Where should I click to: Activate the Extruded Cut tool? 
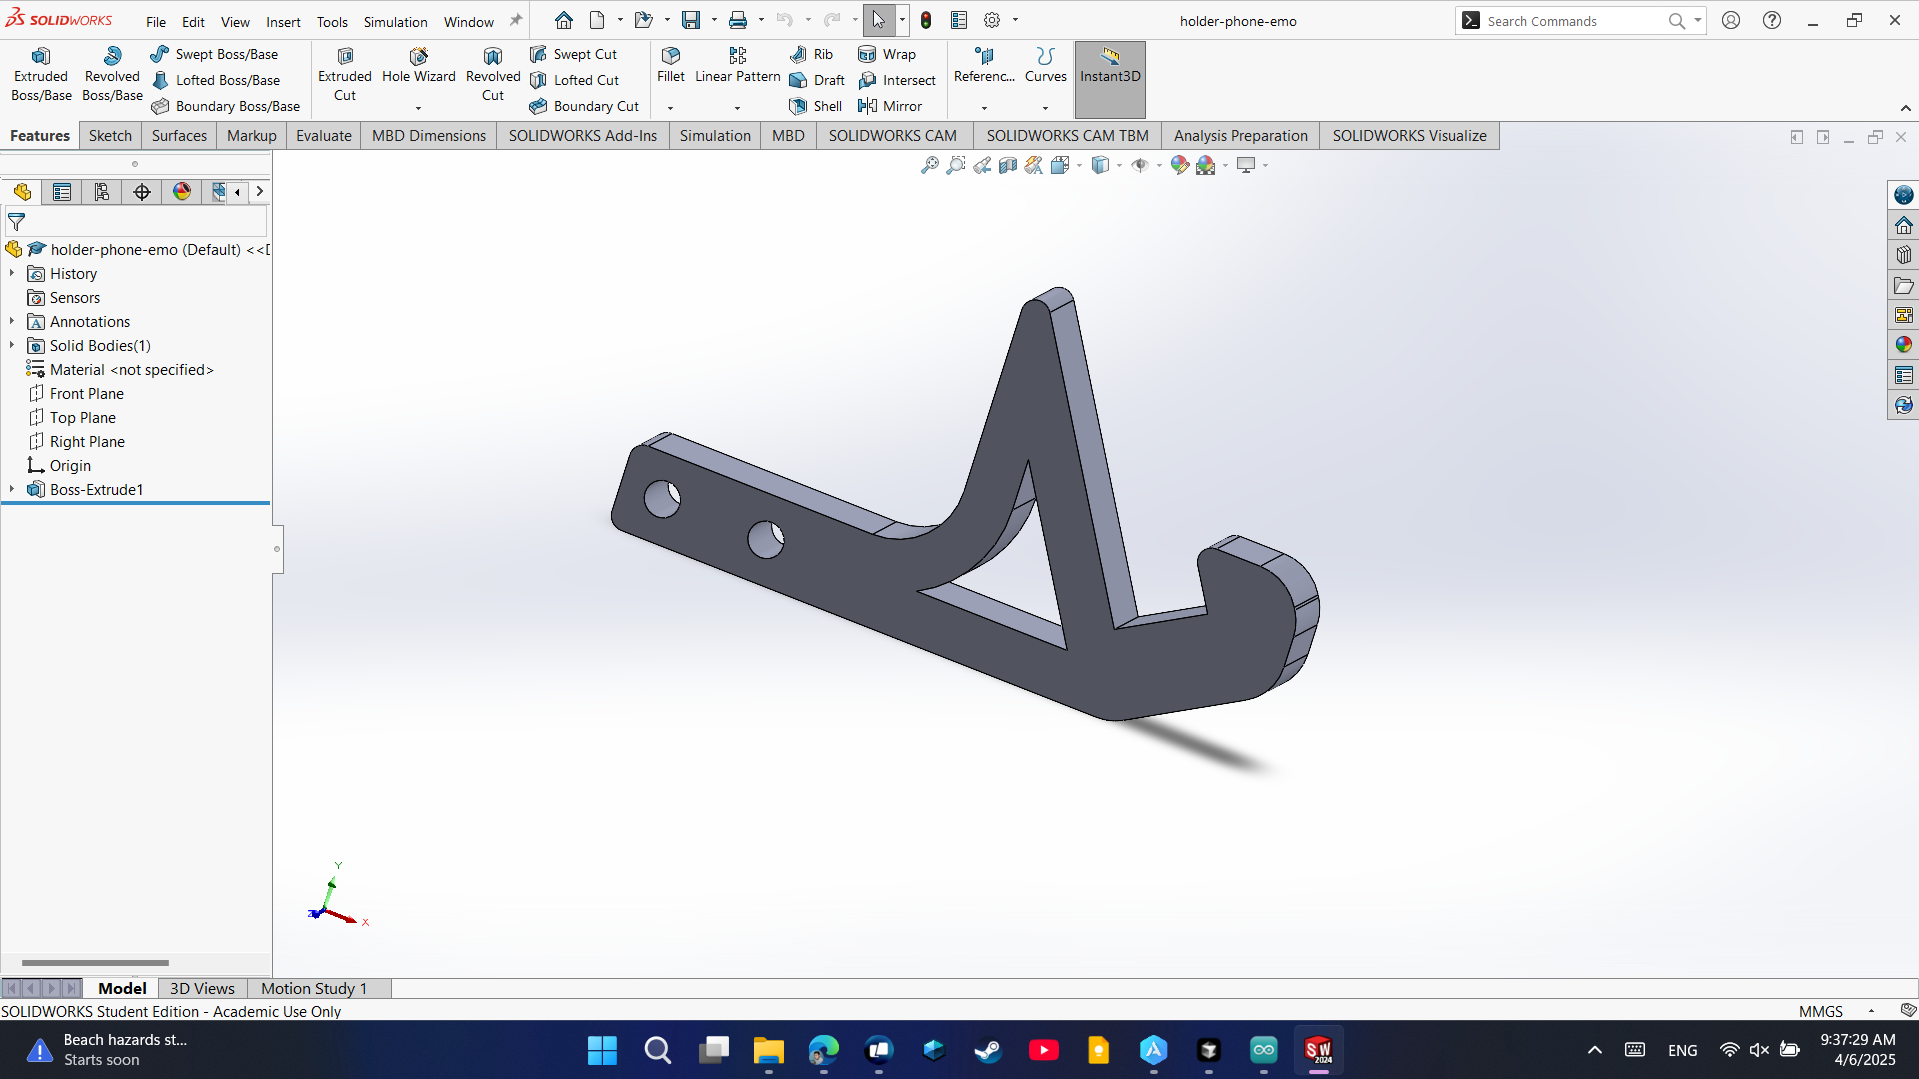tap(345, 75)
